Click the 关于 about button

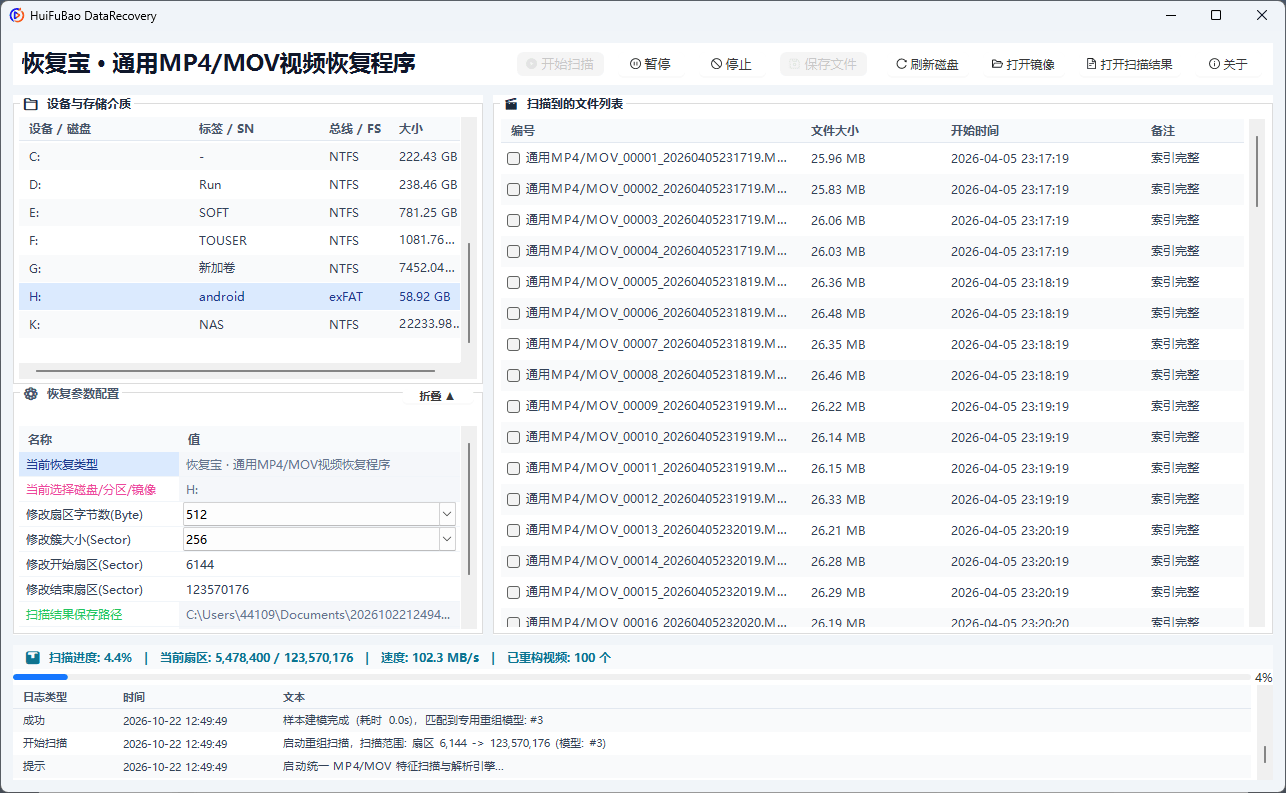pos(1228,64)
